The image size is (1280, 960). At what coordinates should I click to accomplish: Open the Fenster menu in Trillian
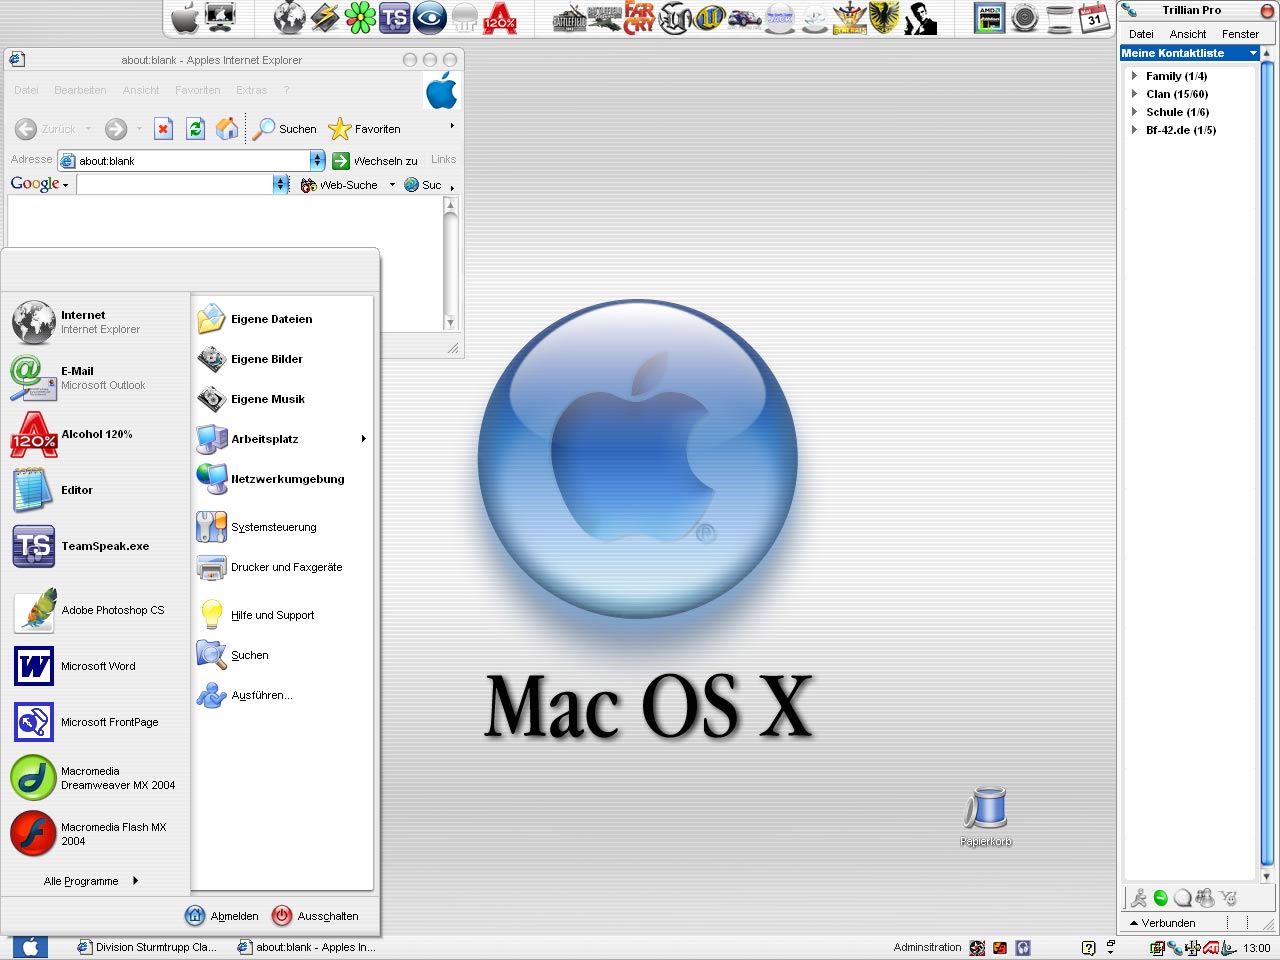tap(1240, 34)
